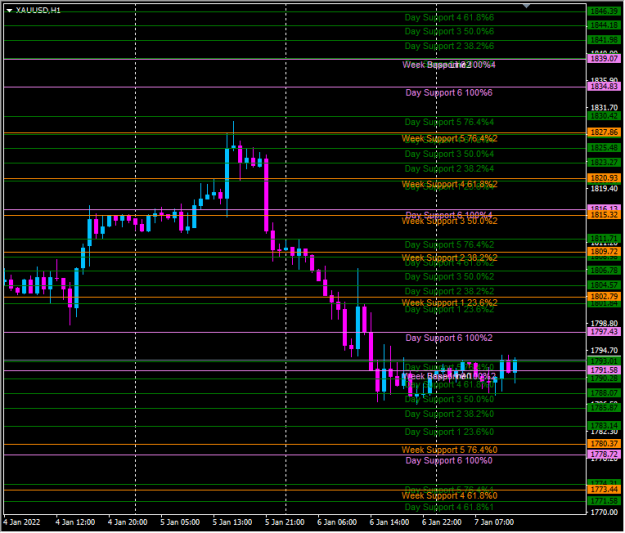Click the pink 1797.43 price tag
The width and height of the screenshot is (625, 533).
coord(604,332)
